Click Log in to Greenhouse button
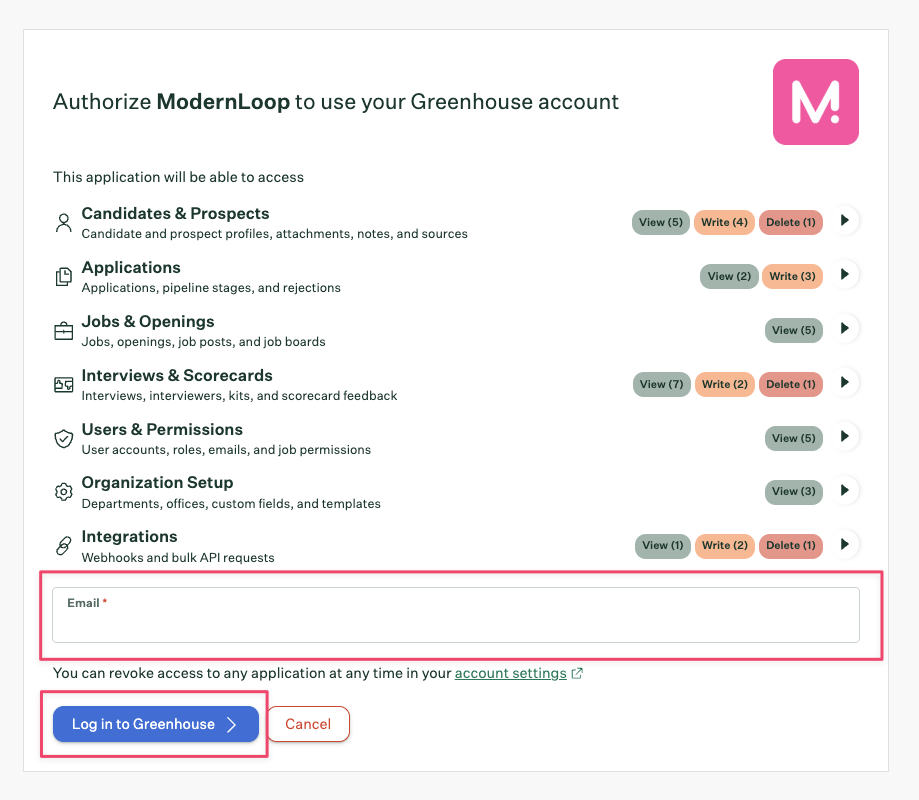The height and width of the screenshot is (800, 919). point(155,724)
